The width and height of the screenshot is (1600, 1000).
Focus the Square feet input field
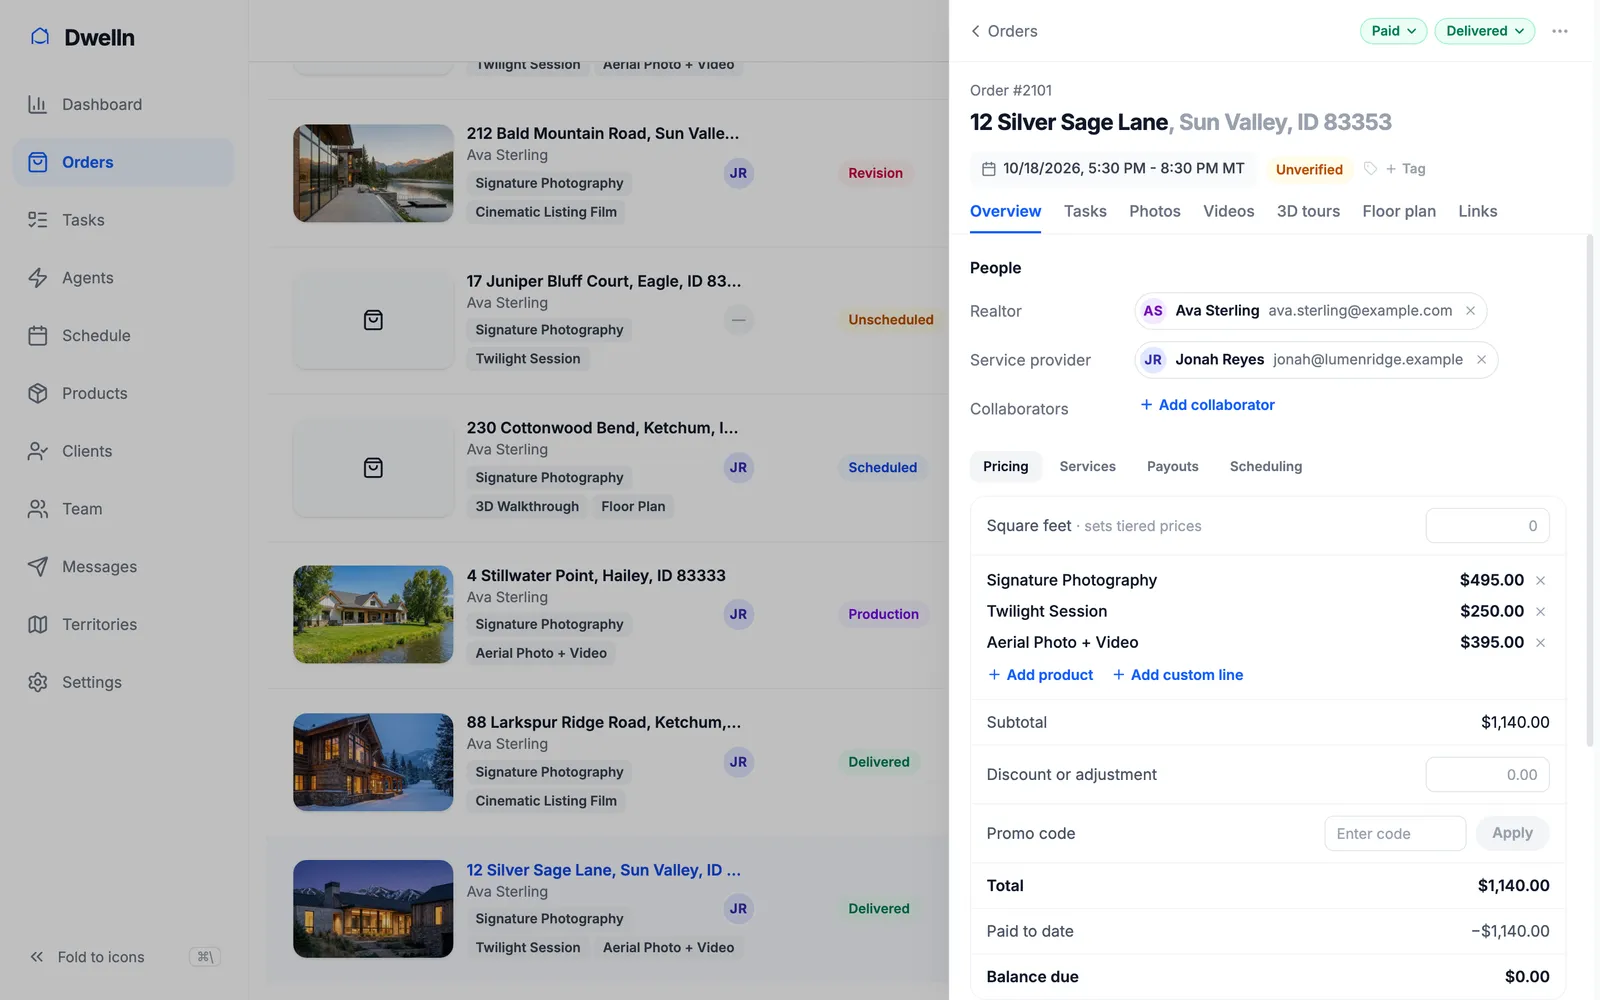1487,526
